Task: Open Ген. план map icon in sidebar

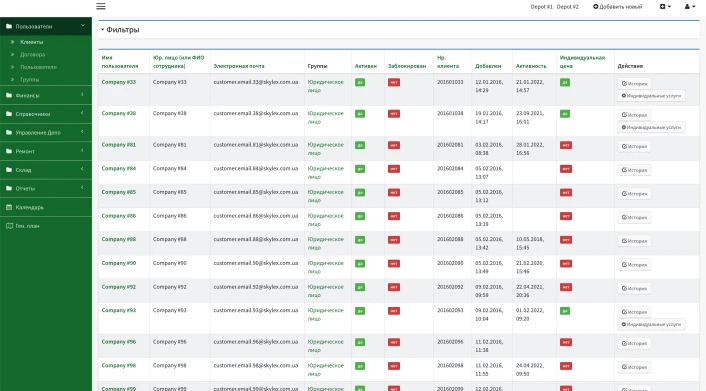Action: [x=9, y=226]
